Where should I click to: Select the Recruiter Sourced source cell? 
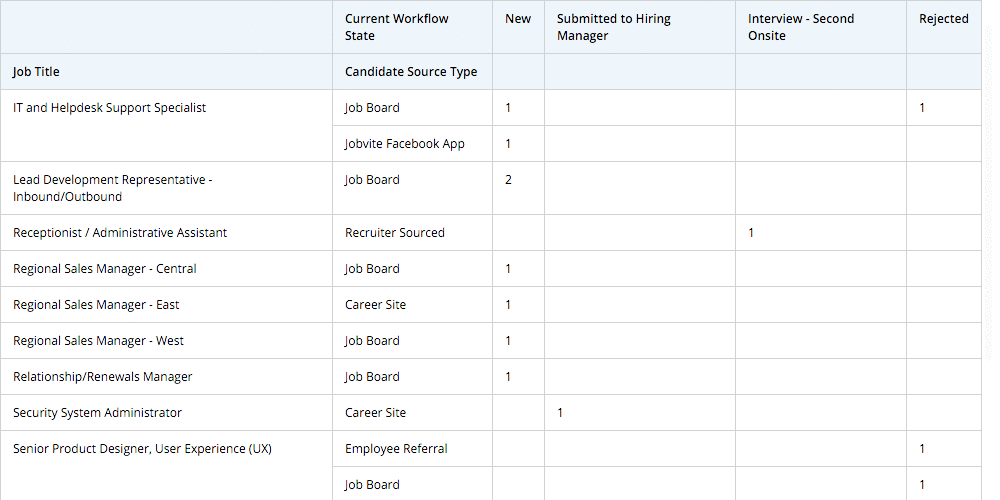tap(394, 233)
